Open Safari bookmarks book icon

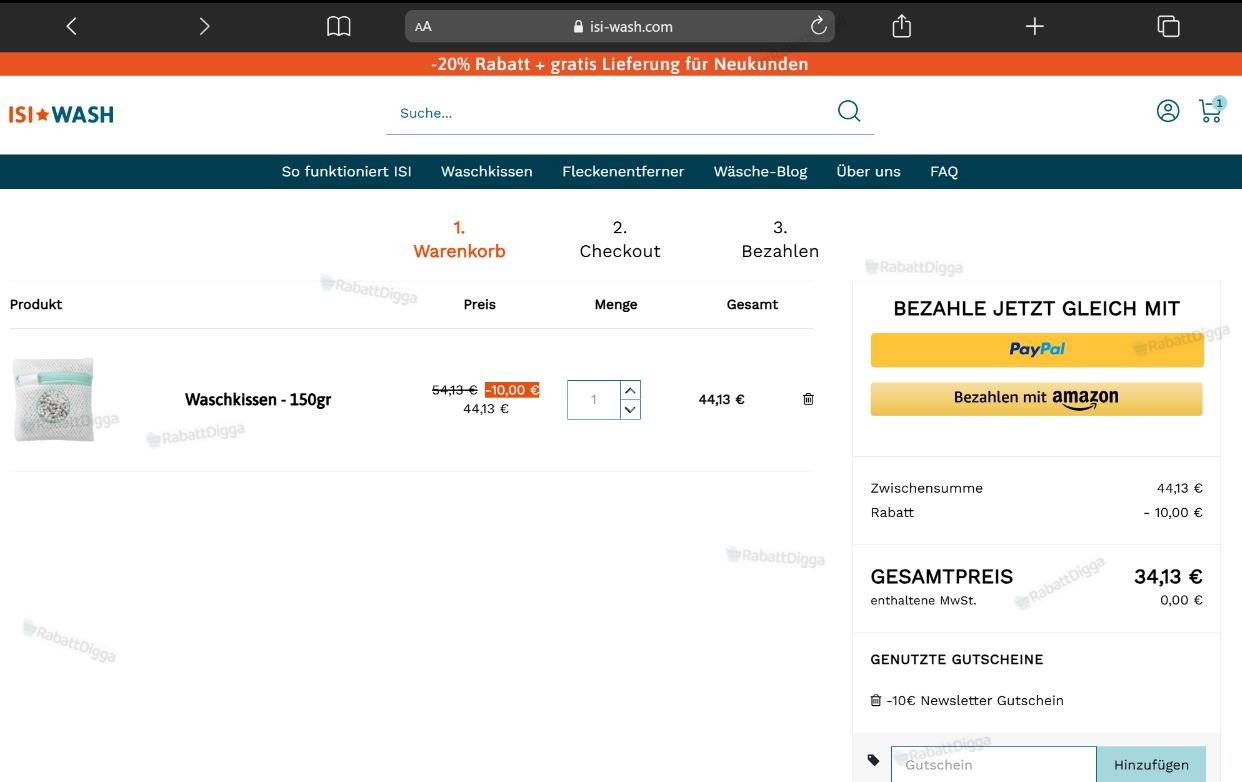tap(339, 27)
